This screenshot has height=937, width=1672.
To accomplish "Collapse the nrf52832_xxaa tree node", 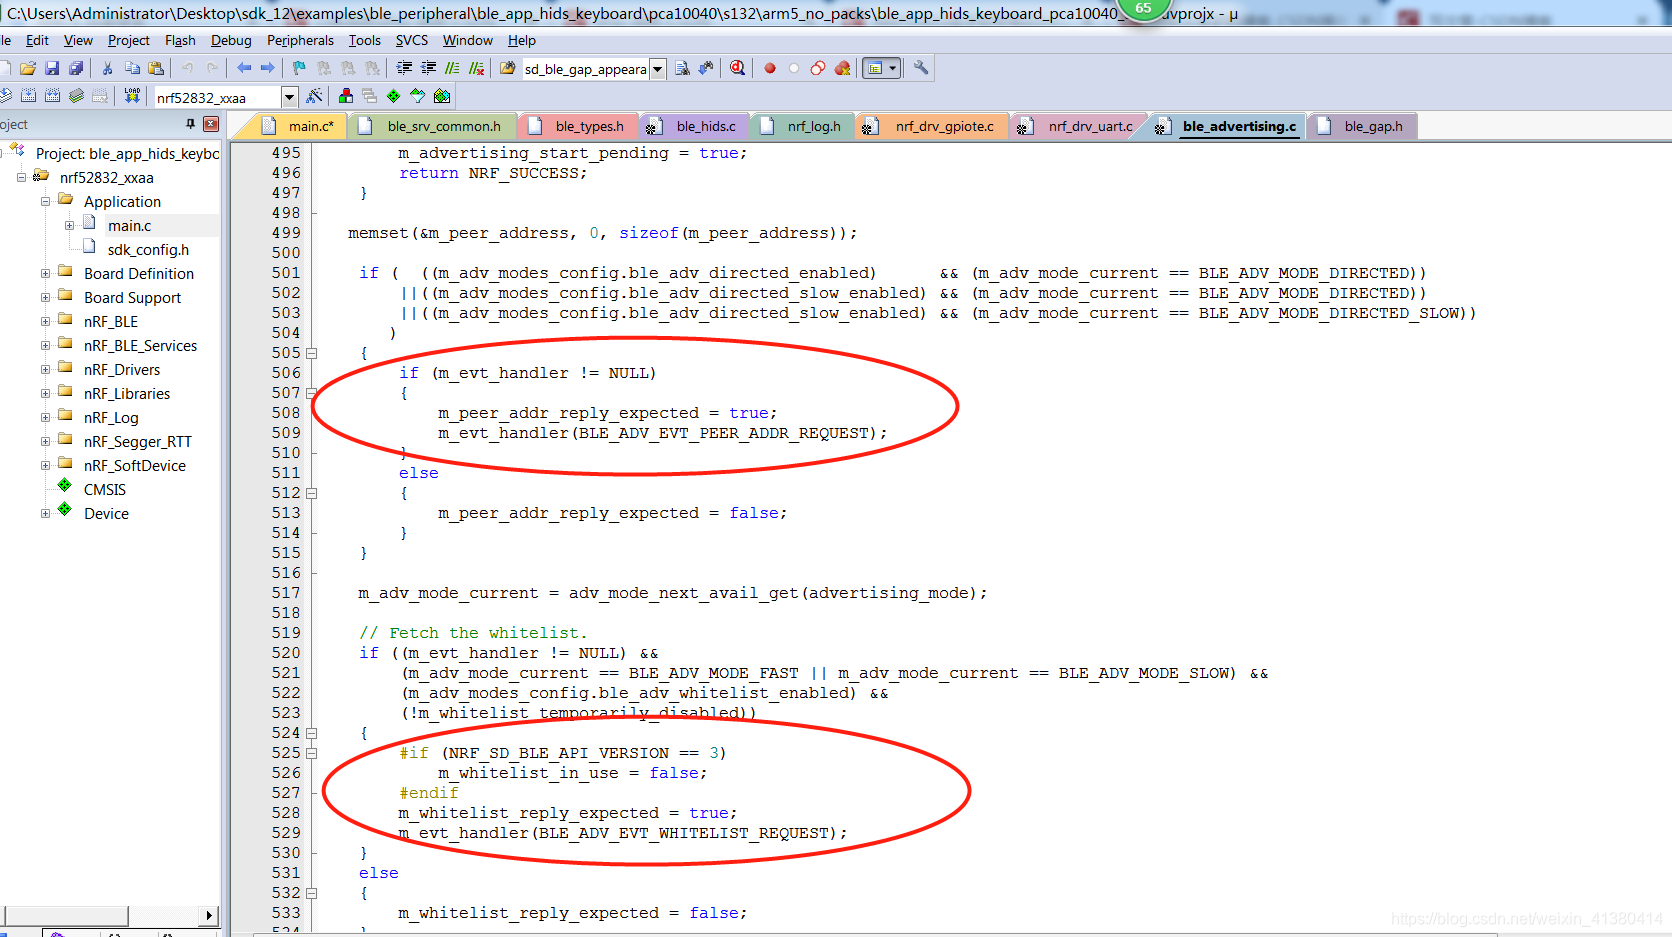I will point(21,177).
